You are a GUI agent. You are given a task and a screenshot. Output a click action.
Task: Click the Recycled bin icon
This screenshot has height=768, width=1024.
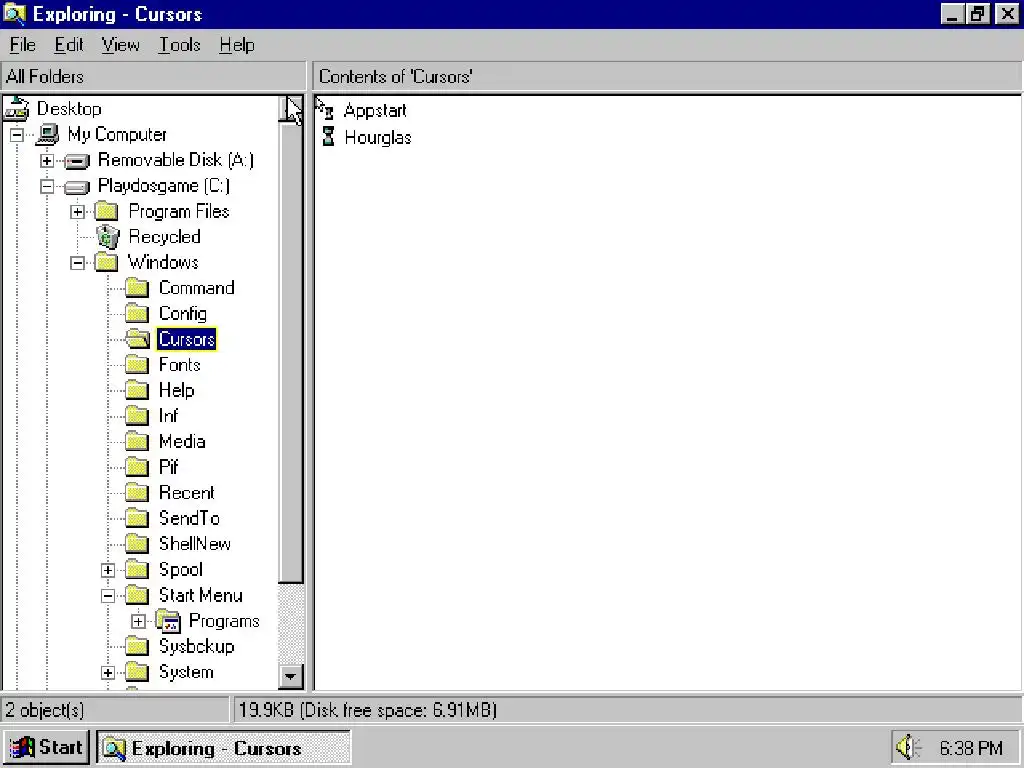[107, 237]
